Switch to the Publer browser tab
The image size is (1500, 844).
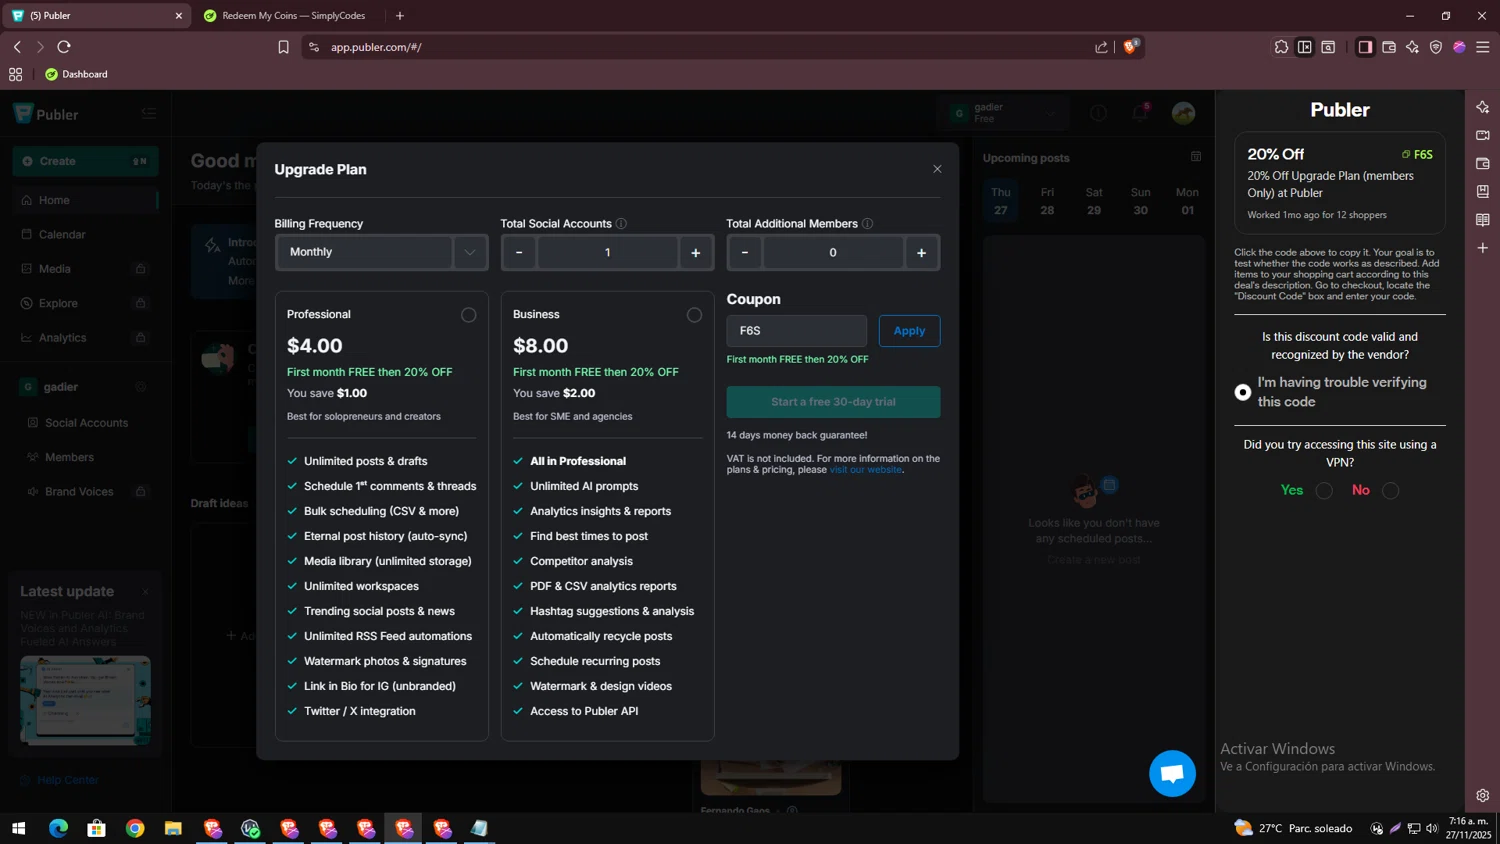click(x=97, y=16)
